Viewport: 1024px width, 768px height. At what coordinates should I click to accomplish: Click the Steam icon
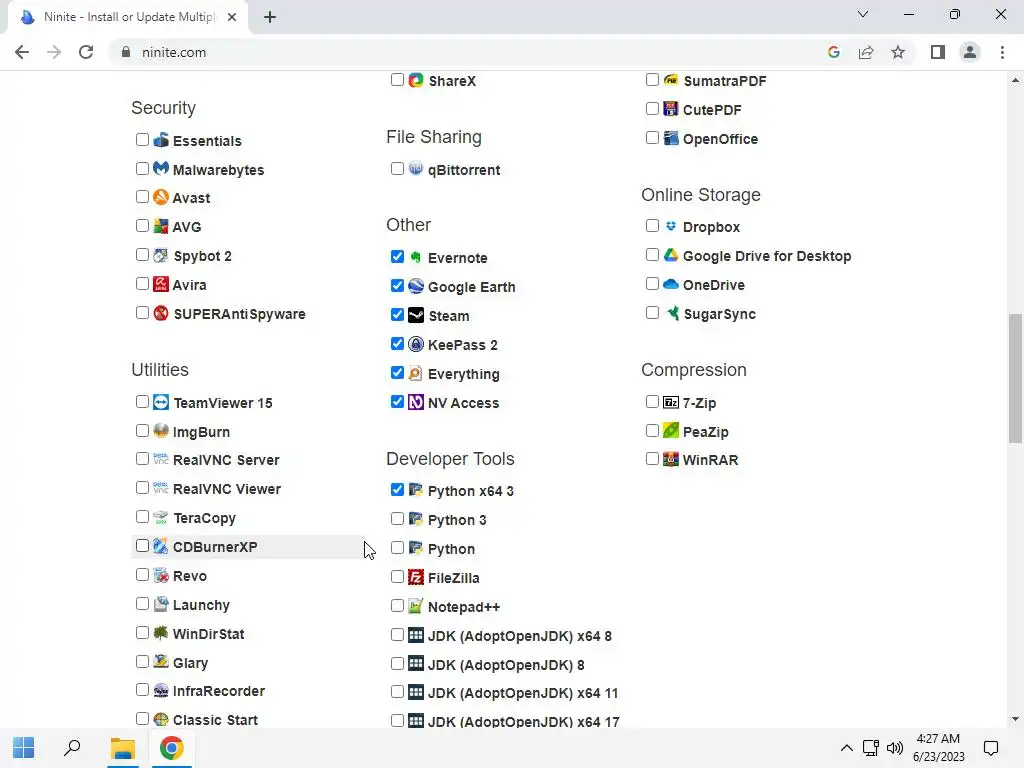tap(416, 315)
